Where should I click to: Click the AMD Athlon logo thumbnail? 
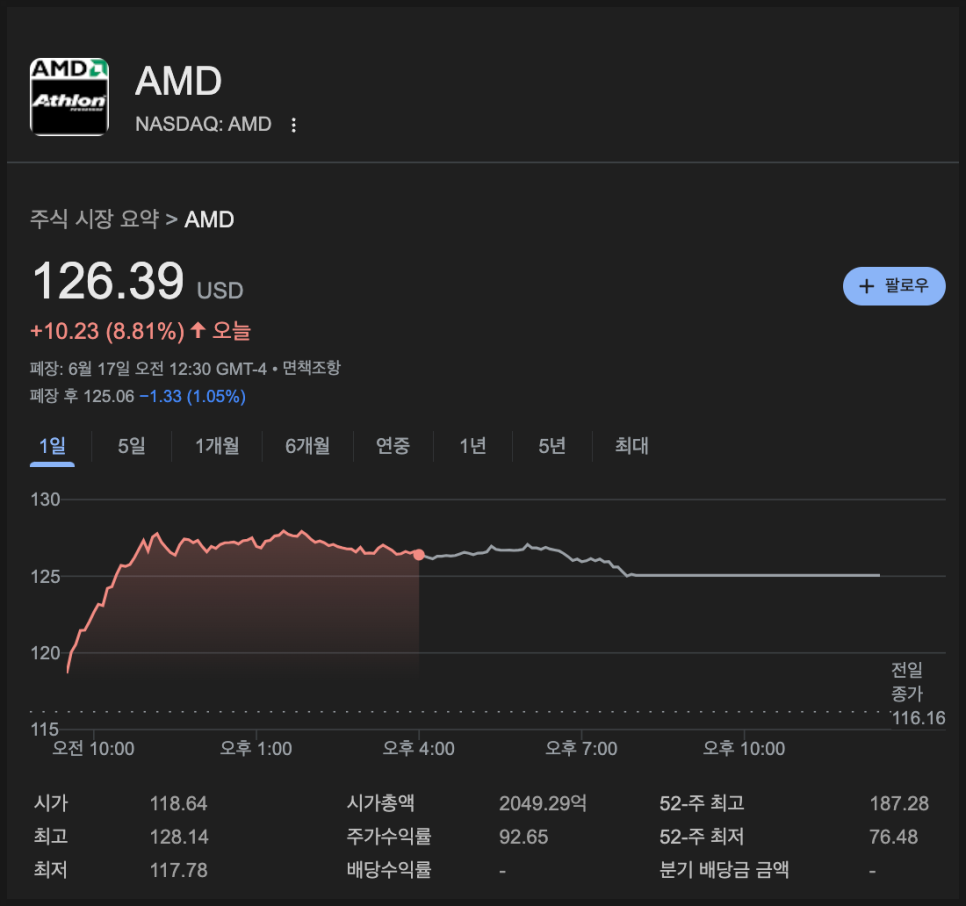(x=70, y=97)
